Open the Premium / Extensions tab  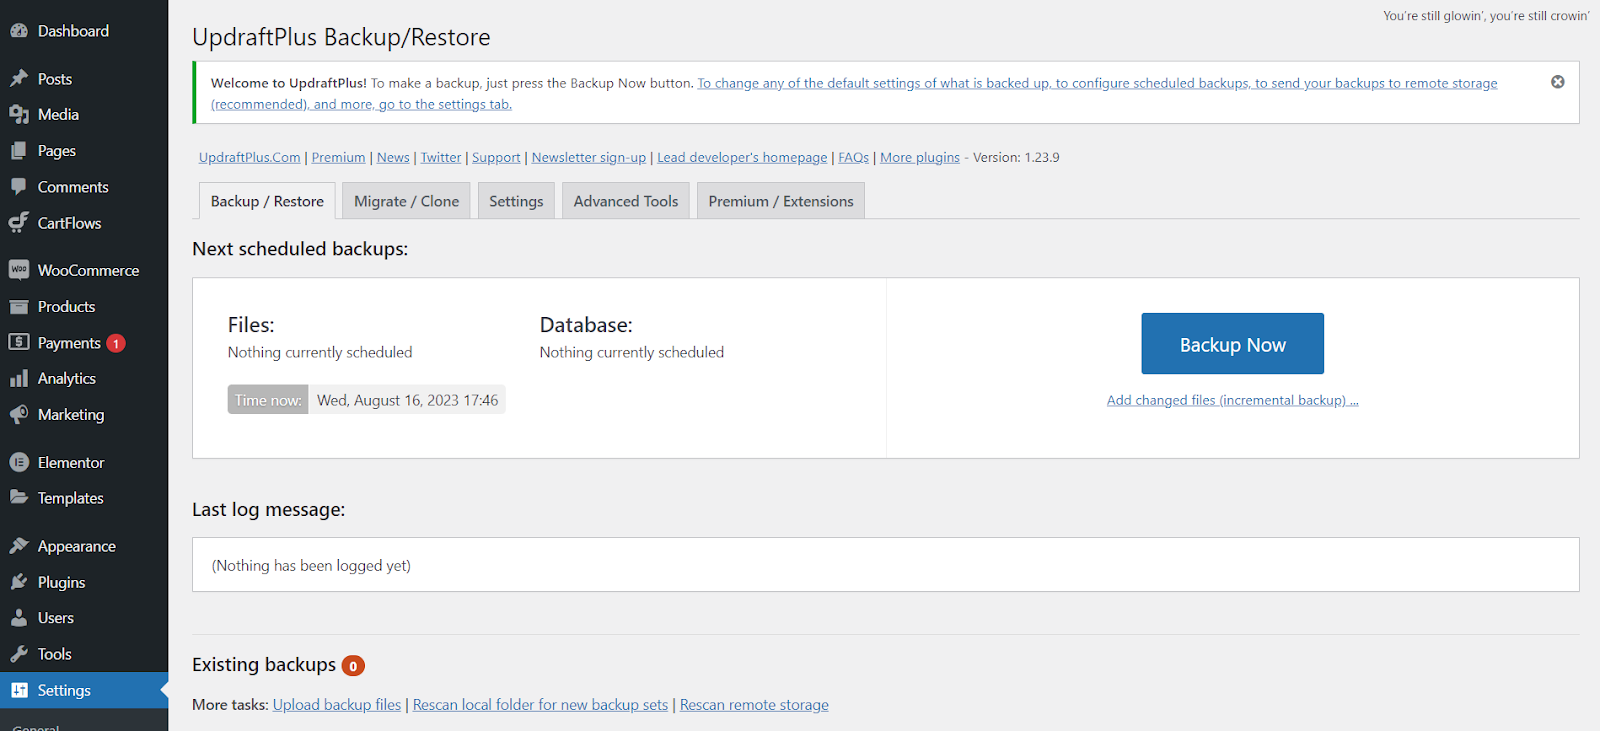point(781,201)
